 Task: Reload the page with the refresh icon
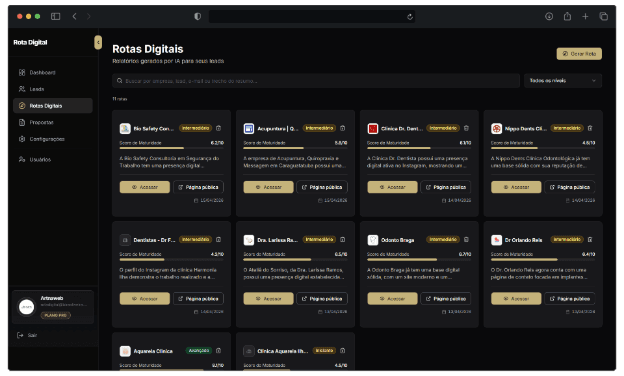coord(410,17)
